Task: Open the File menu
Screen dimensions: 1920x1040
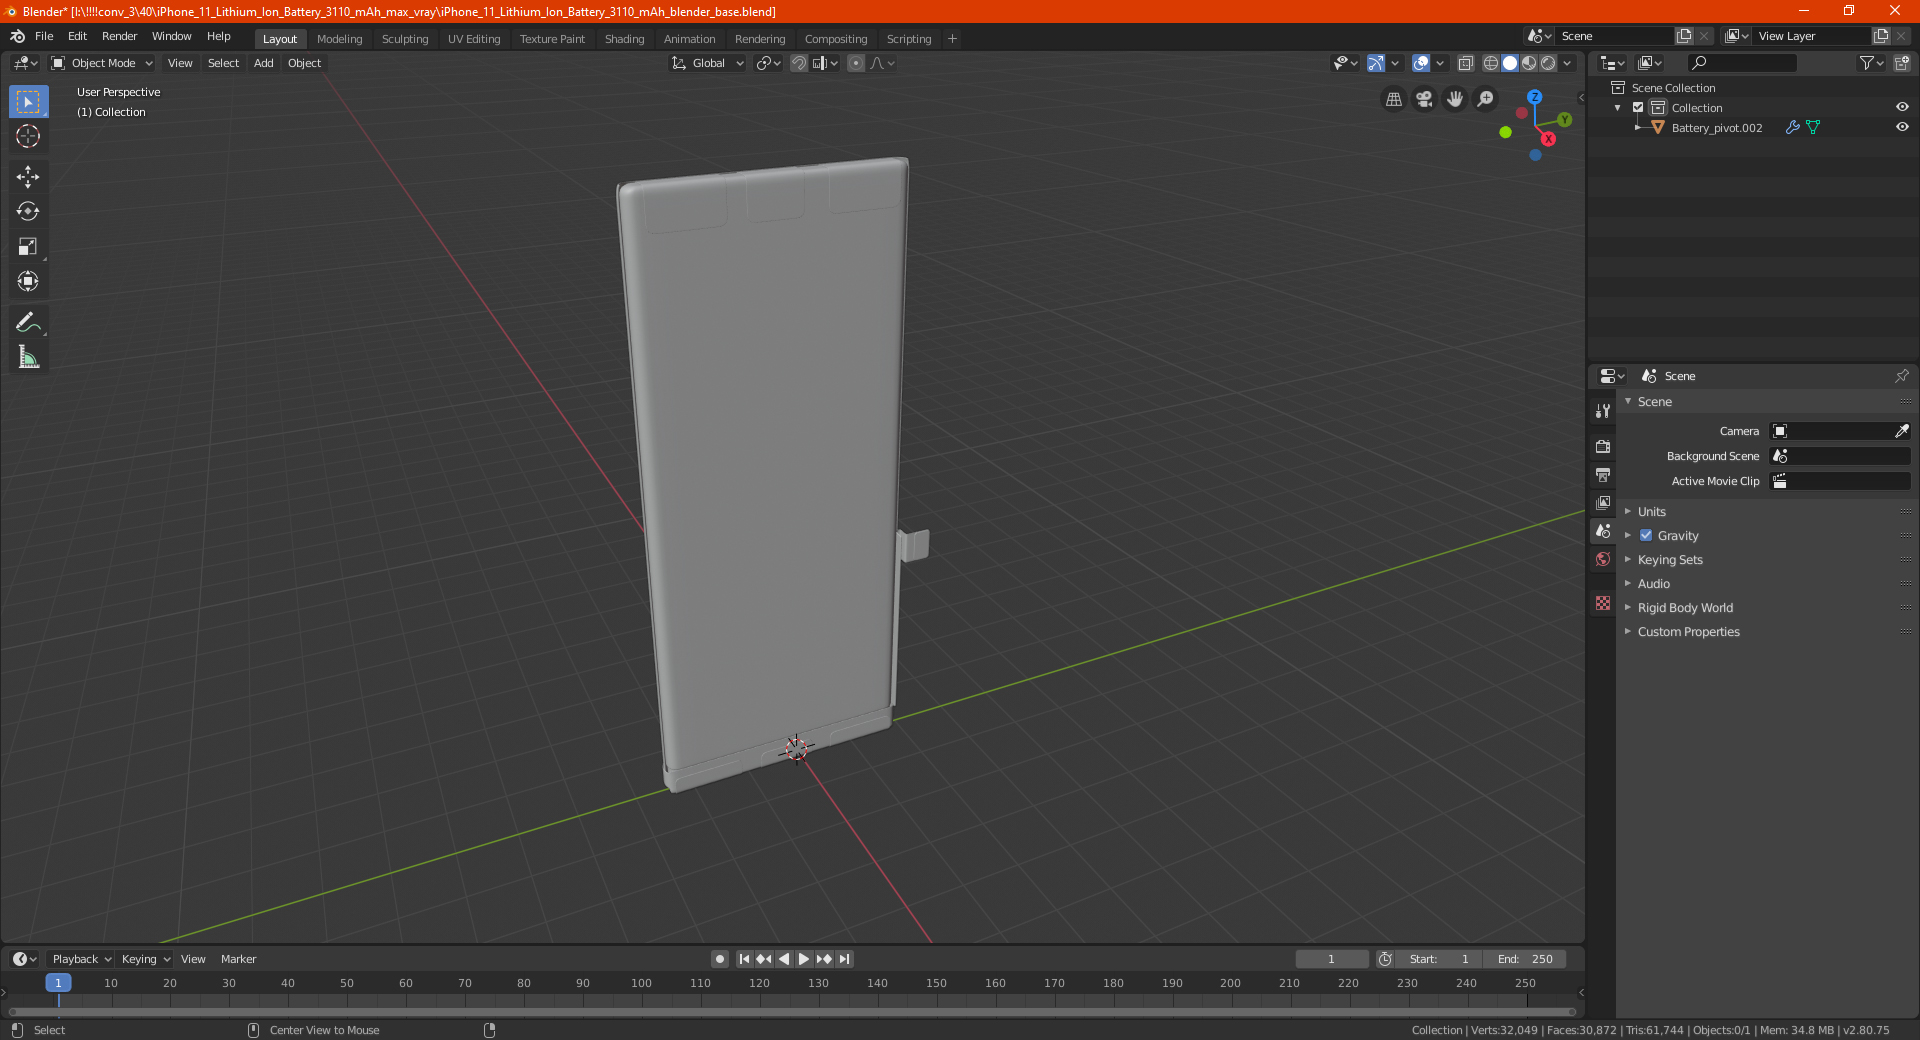Action: (x=44, y=36)
